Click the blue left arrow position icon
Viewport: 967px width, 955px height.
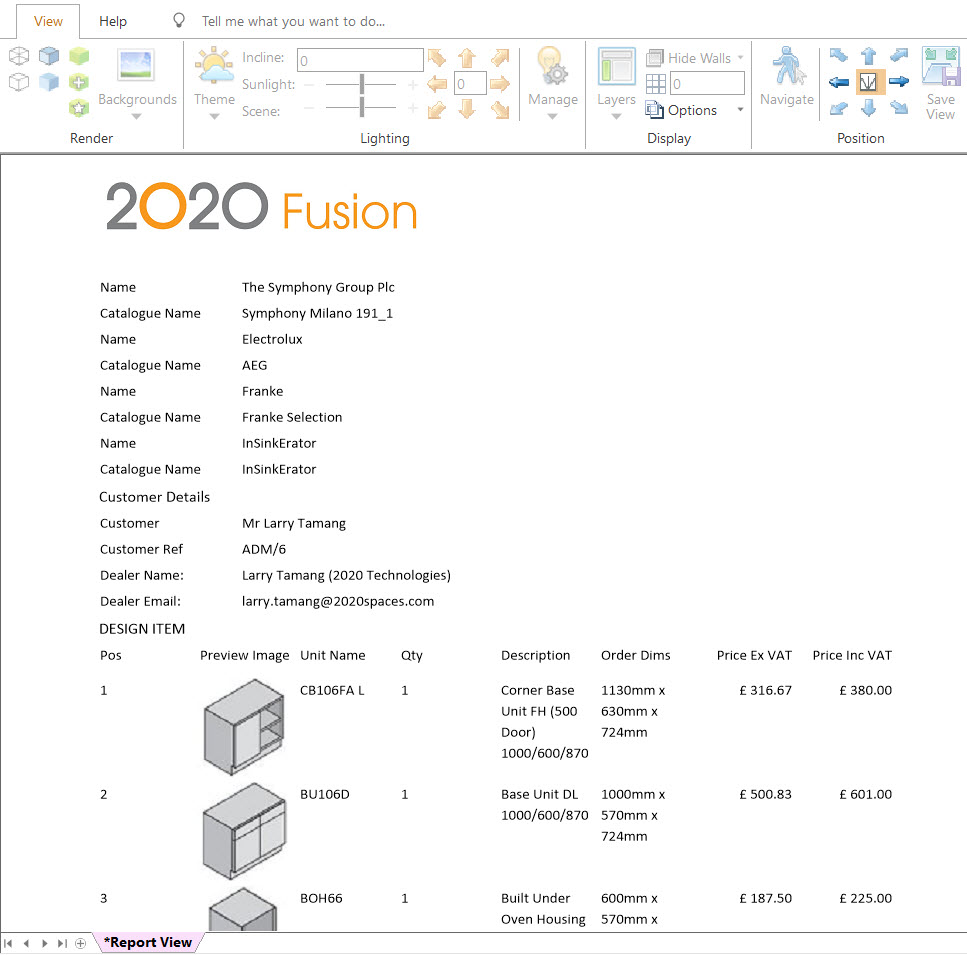tap(838, 82)
